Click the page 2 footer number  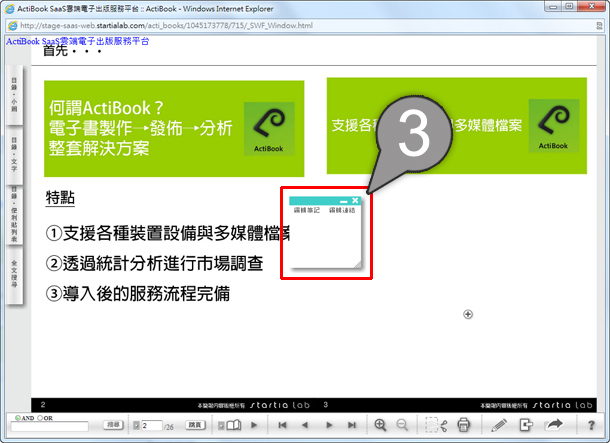[x=43, y=404]
